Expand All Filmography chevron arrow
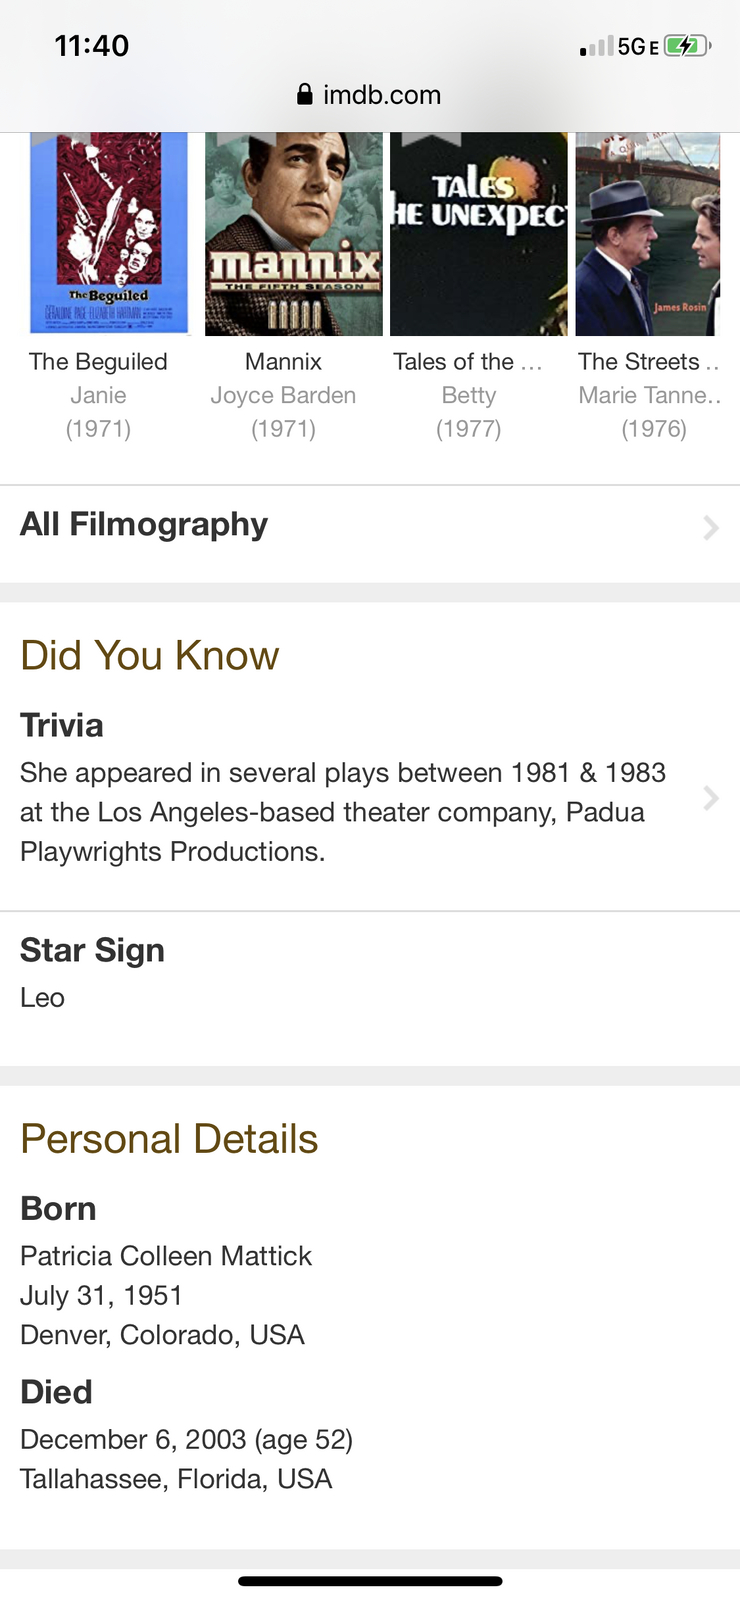 click(711, 527)
